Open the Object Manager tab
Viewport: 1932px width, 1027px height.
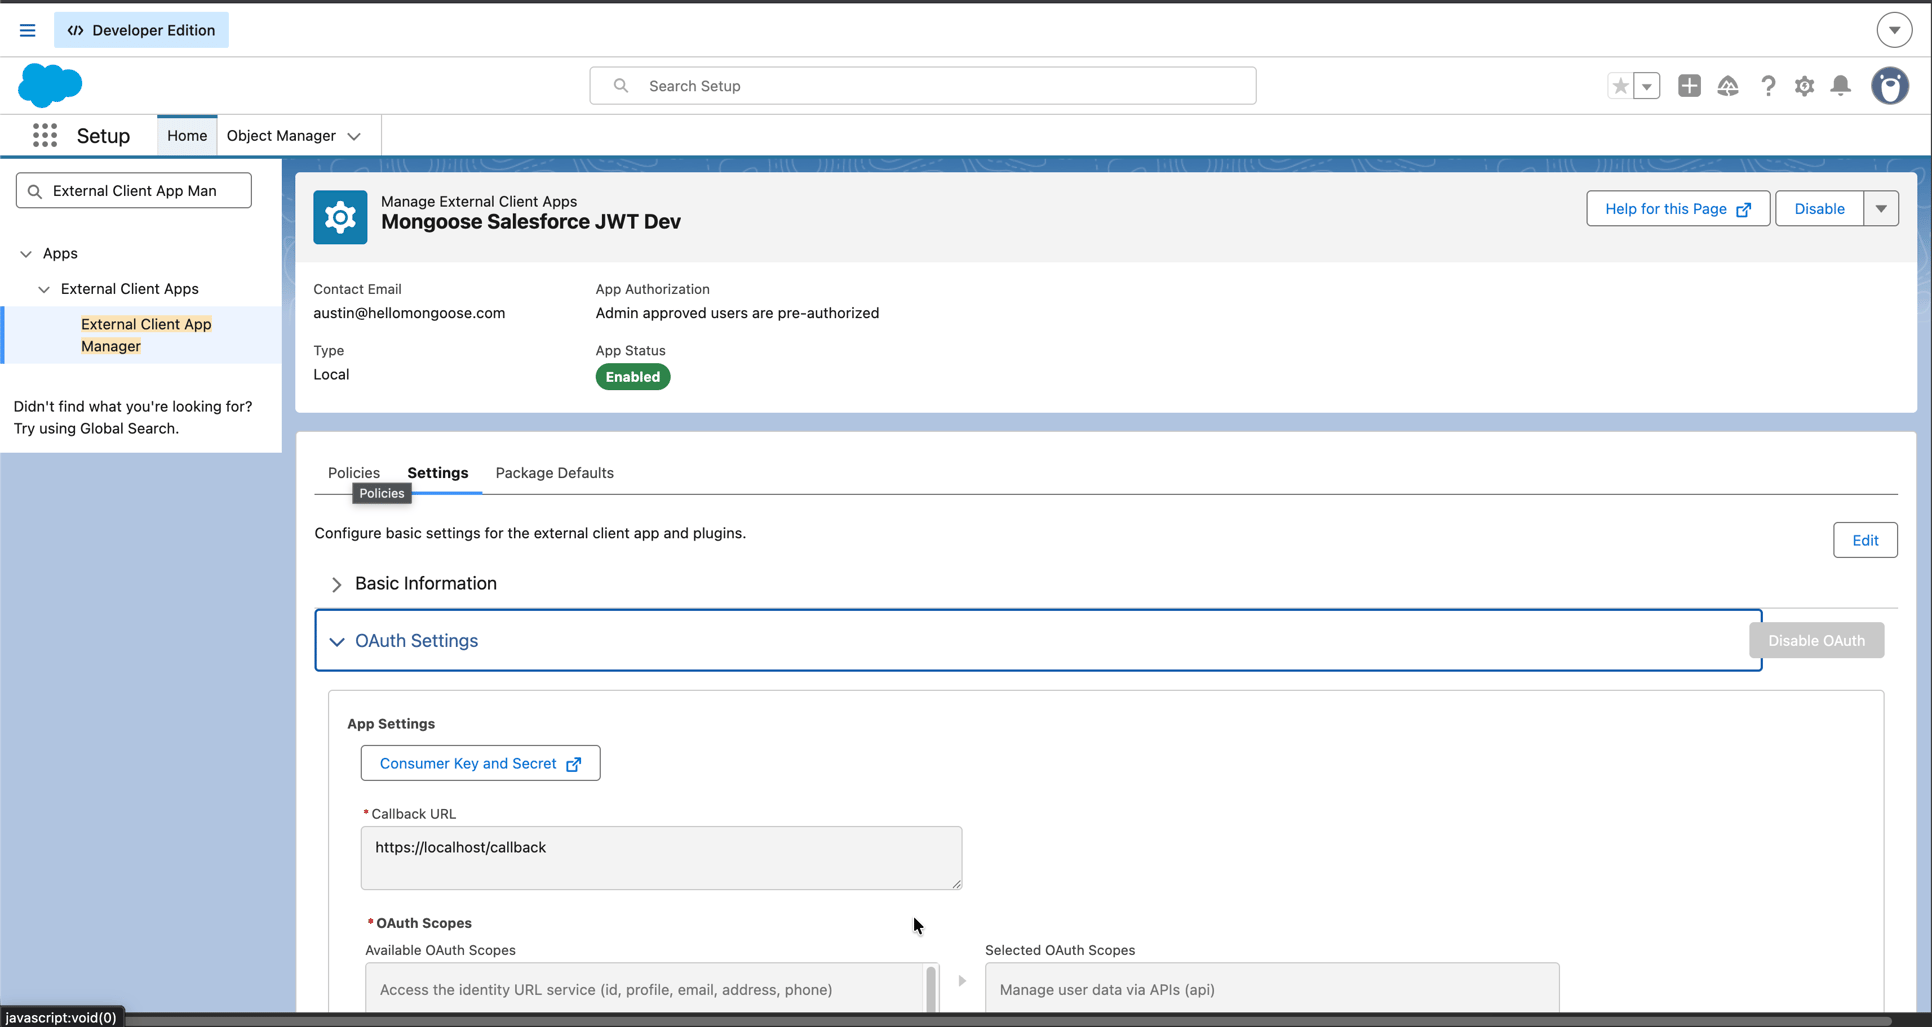pyautogui.click(x=281, y=135)
